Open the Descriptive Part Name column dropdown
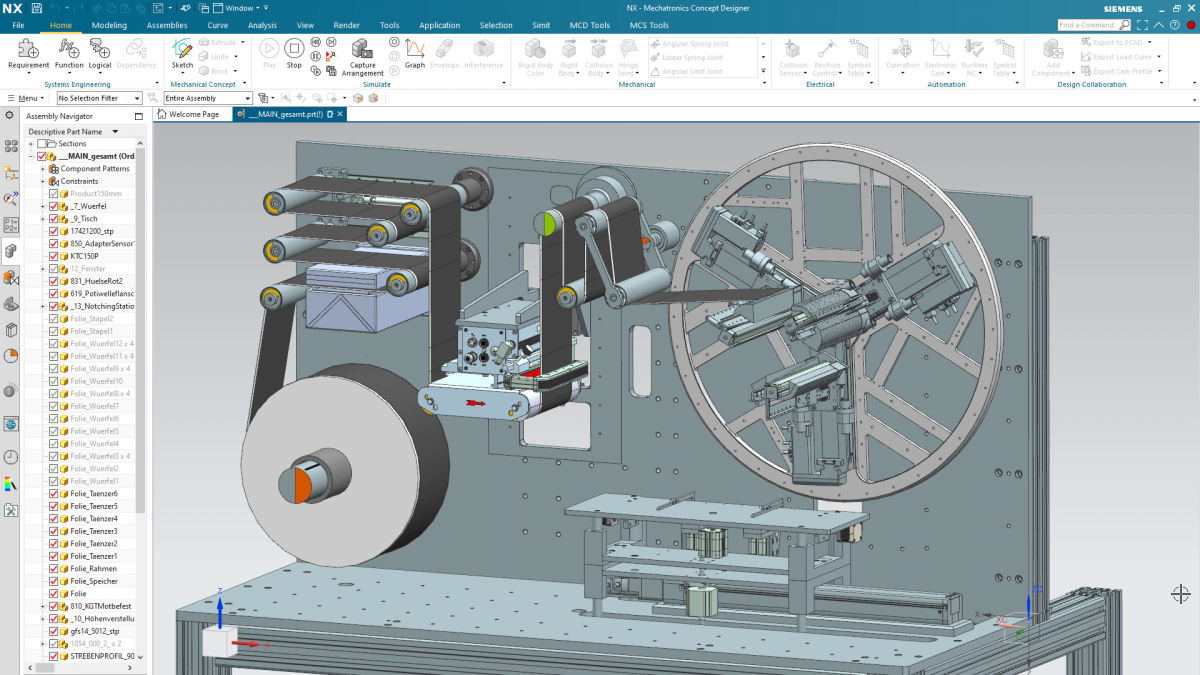 [115, 131]
